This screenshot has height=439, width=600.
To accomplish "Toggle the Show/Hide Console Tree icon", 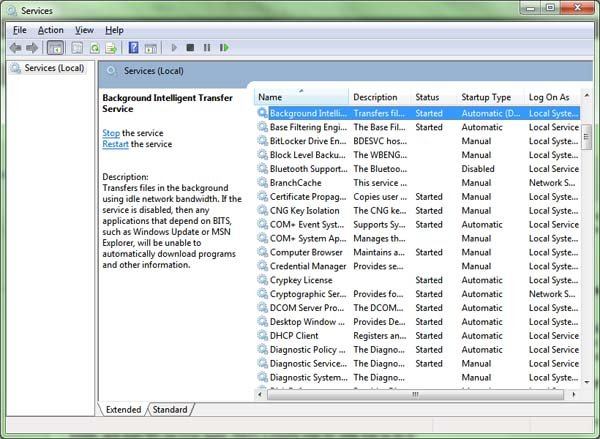I will click(x=55, y=48).
